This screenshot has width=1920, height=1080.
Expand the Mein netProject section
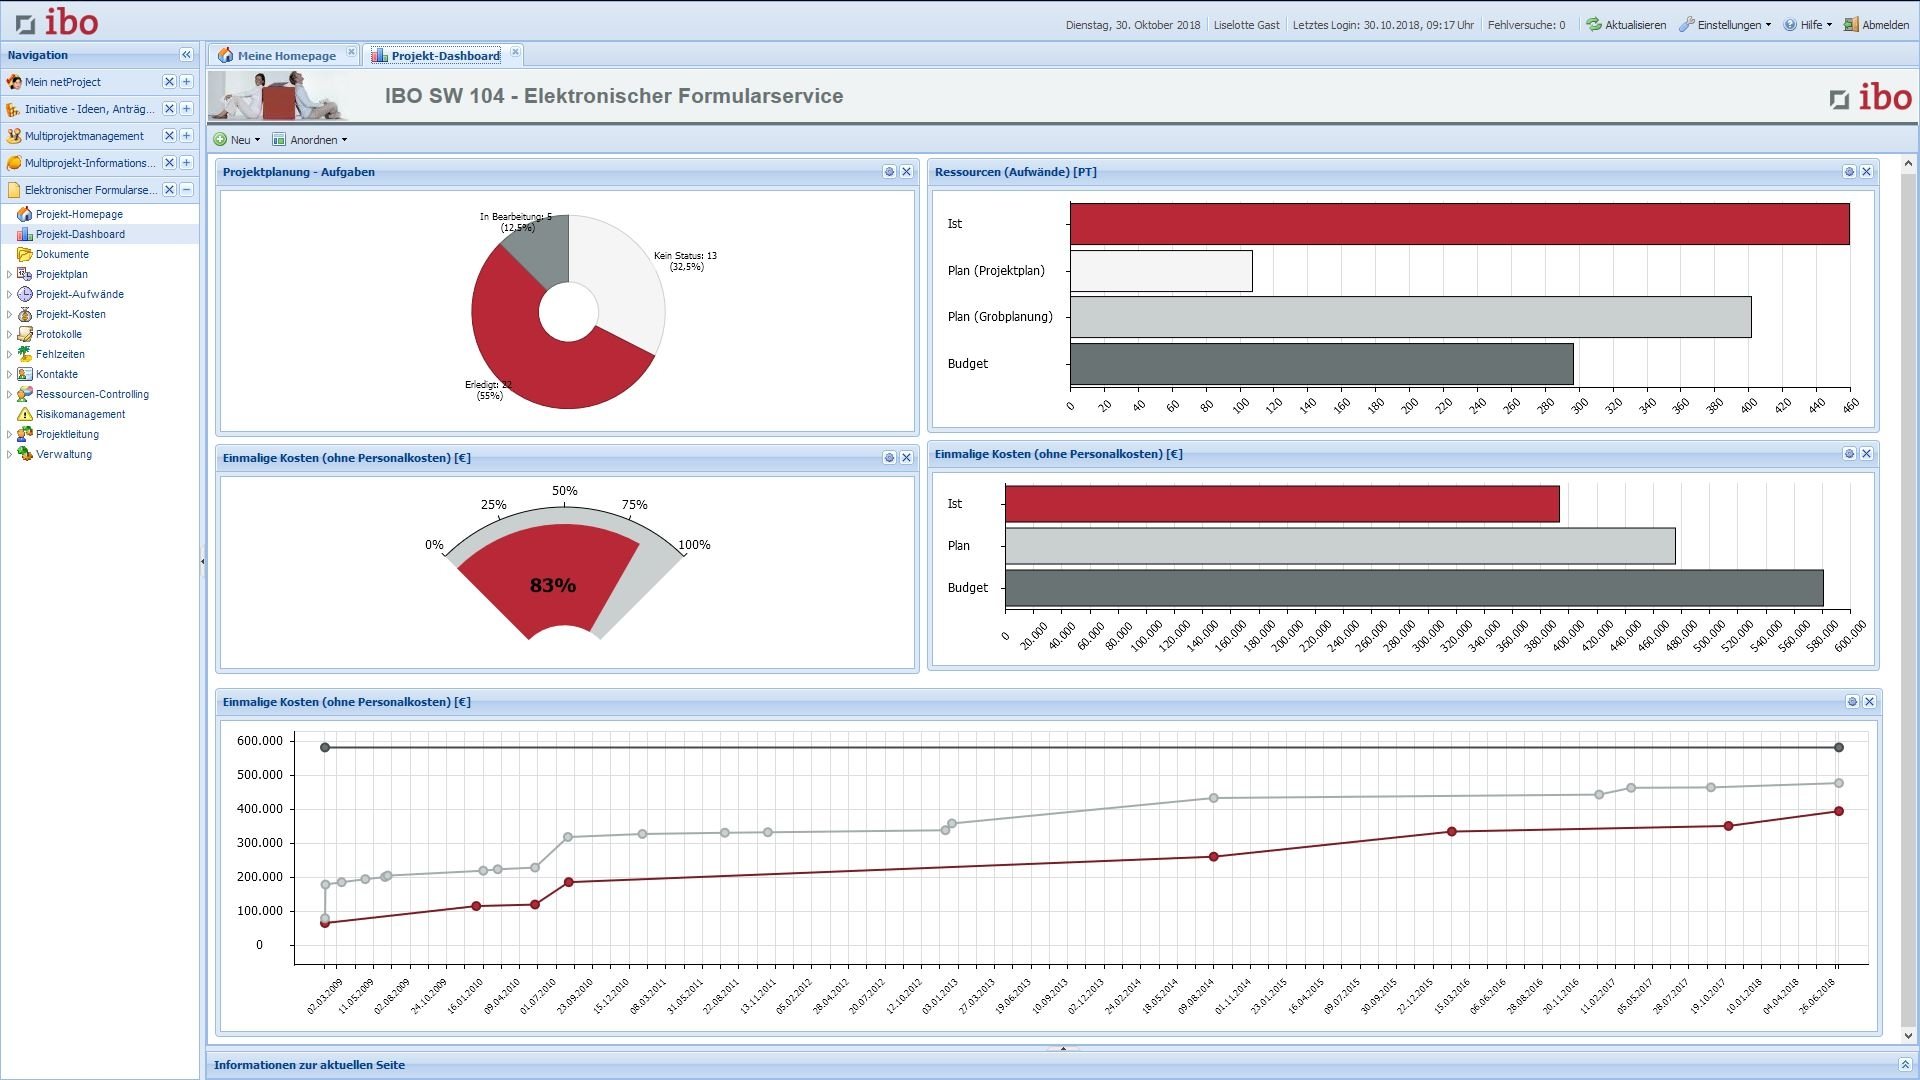(x=186, y=81)
